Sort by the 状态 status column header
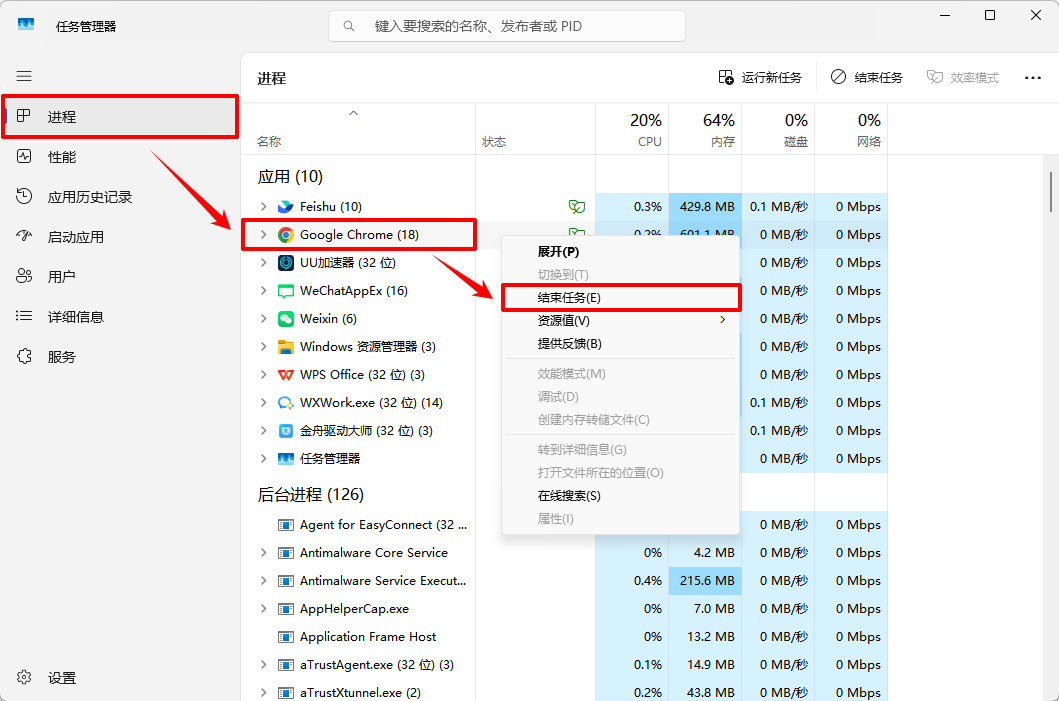The width and height of the screenshot is (1059, 701). (536, 129)
